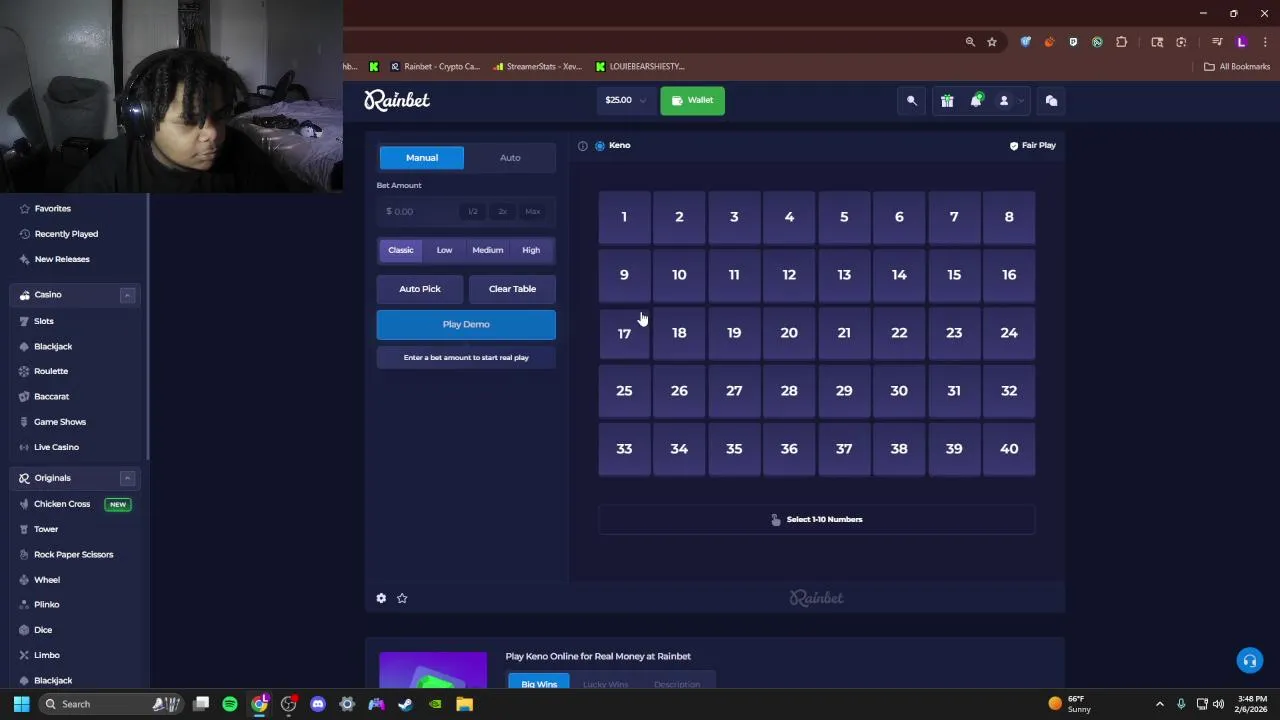Image resolution: width=1280 pixels, height=720 pixels.
Task: Open File Explorer from the taskbar
Action: tap(464, 704)
